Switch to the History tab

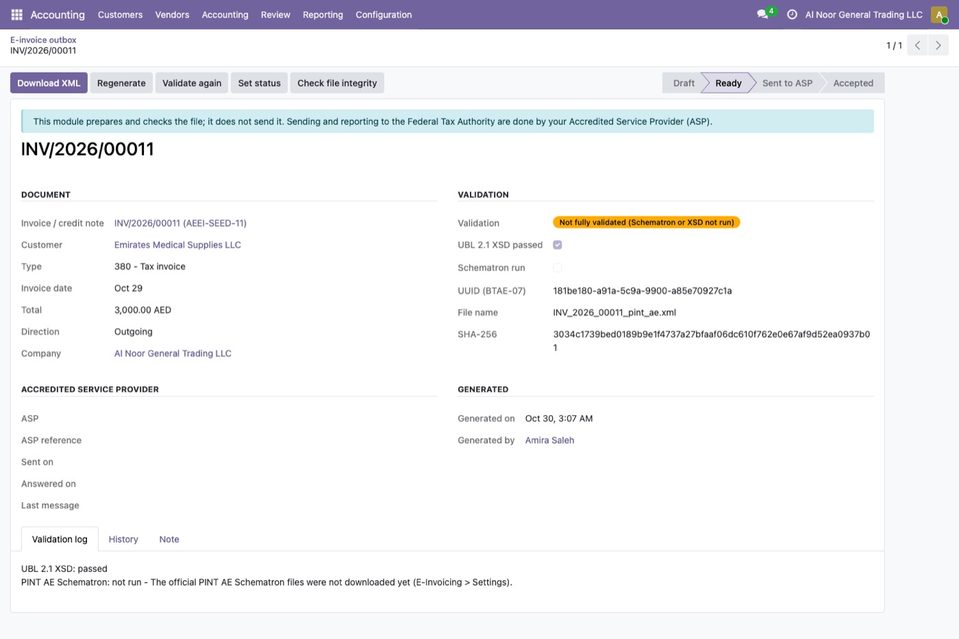pos(124,539)
